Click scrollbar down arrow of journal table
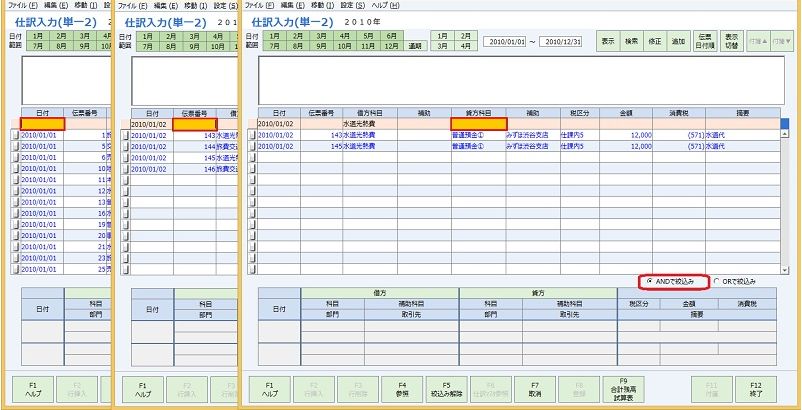The image size is (802, 410). [x=784, y=270]
